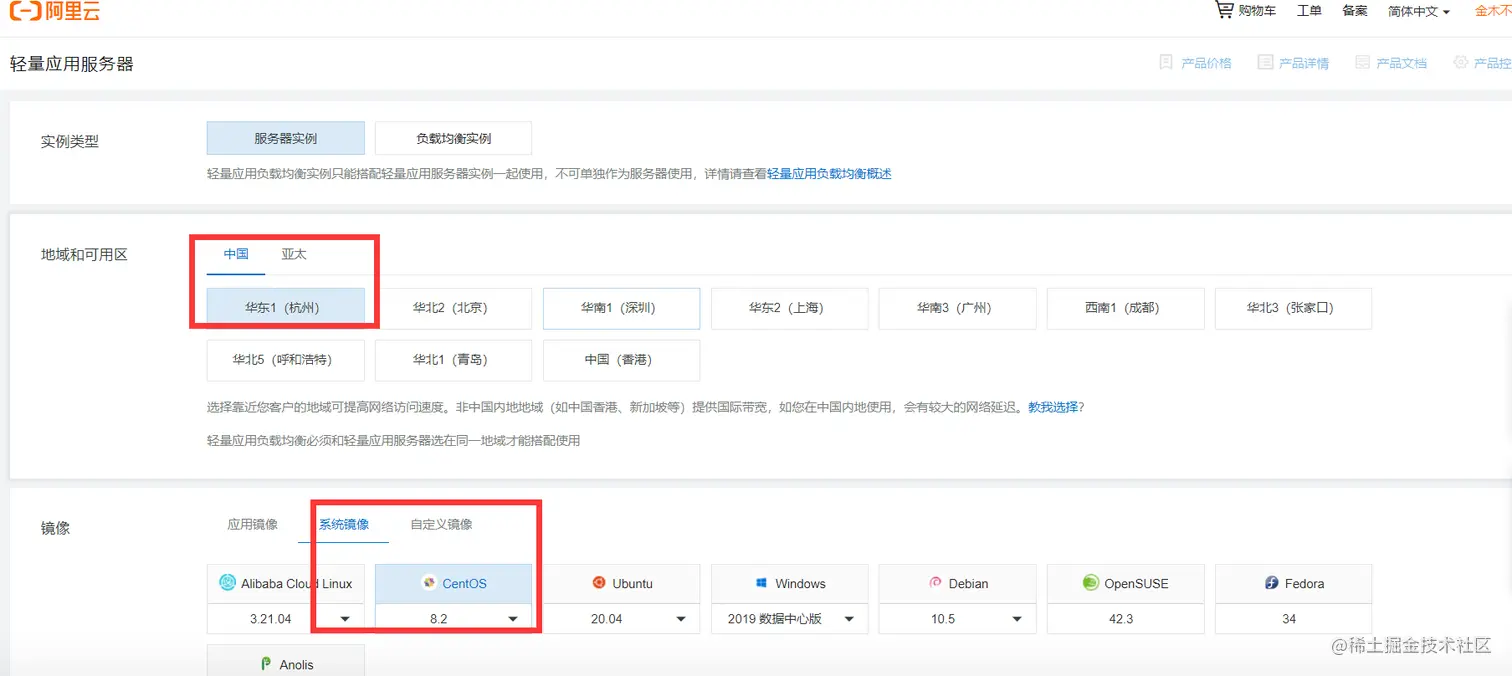Select the Anolis system image
1512x676 pixels.
(x=286, y=661)
